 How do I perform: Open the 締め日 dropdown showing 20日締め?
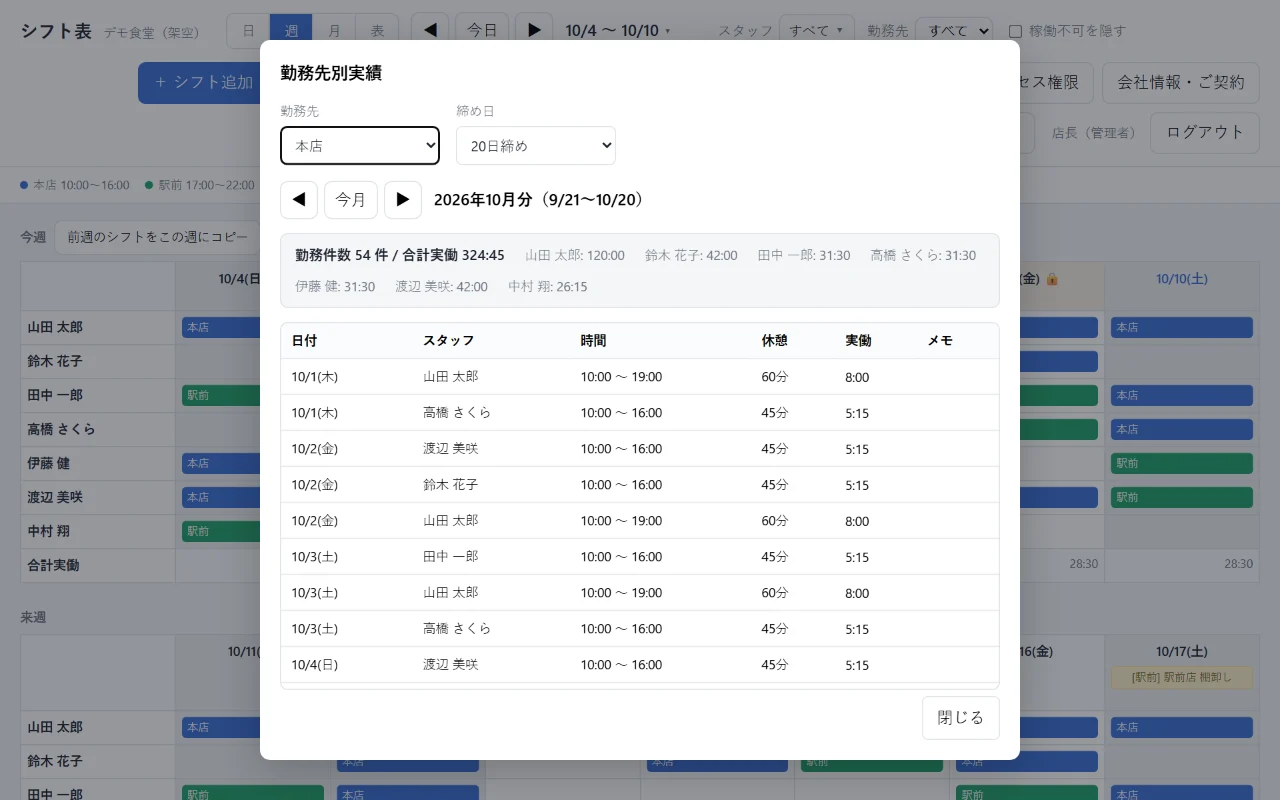536,146
